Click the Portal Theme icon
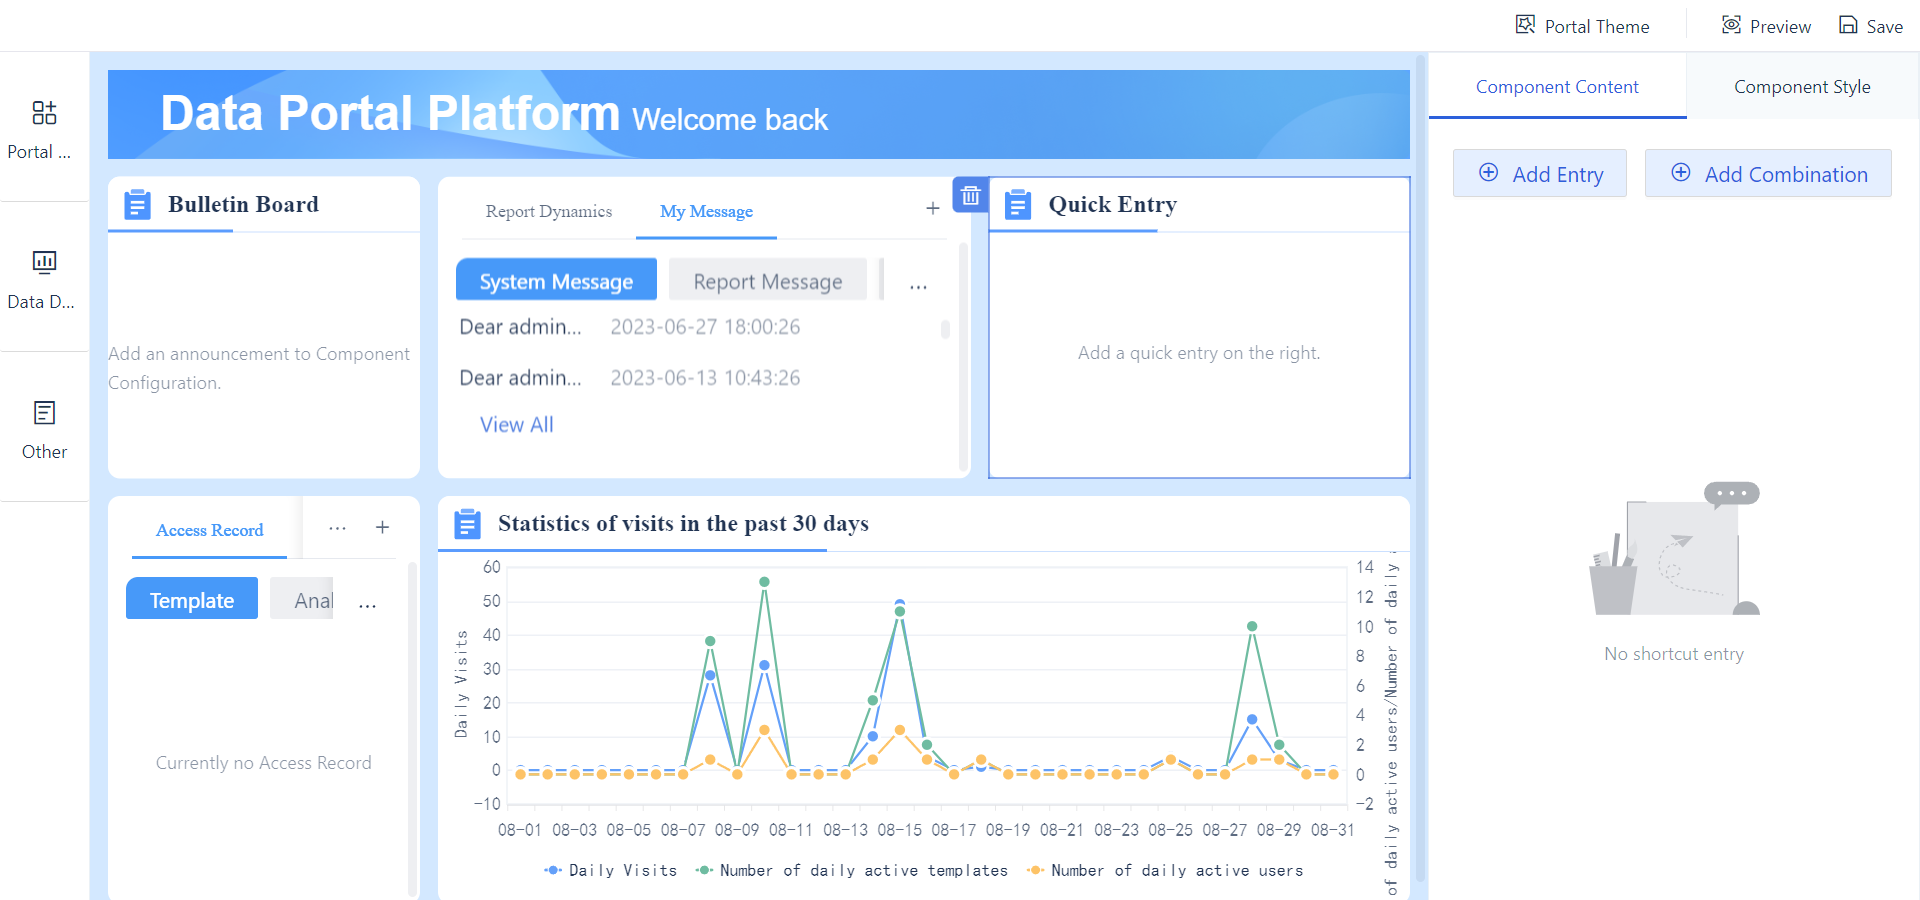Image resolution: width=1920 pixels, height=900 pixels. (1526, 24)
